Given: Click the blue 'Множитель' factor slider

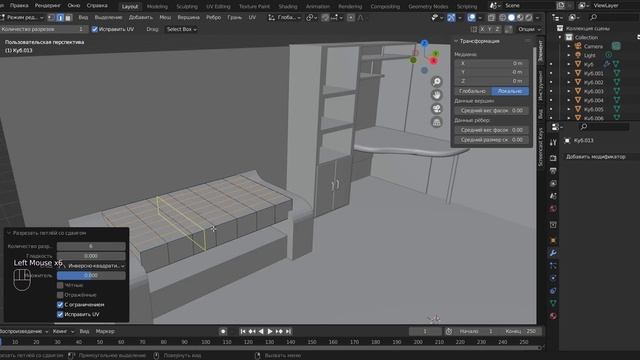Looking at the screenshot, I should (x=91, y=276).
